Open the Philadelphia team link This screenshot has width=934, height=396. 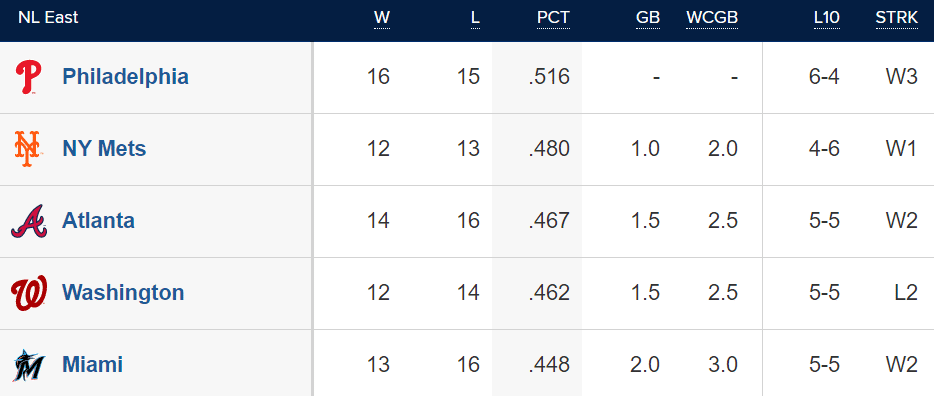point(125,77)
